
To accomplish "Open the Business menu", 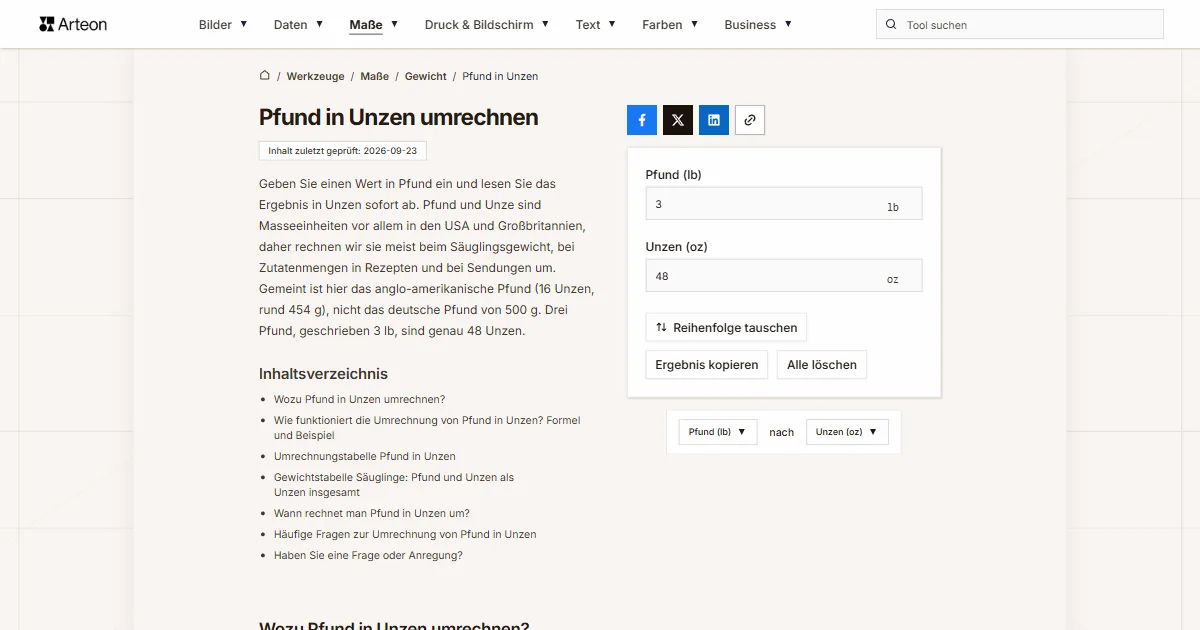I will point(758,25).
